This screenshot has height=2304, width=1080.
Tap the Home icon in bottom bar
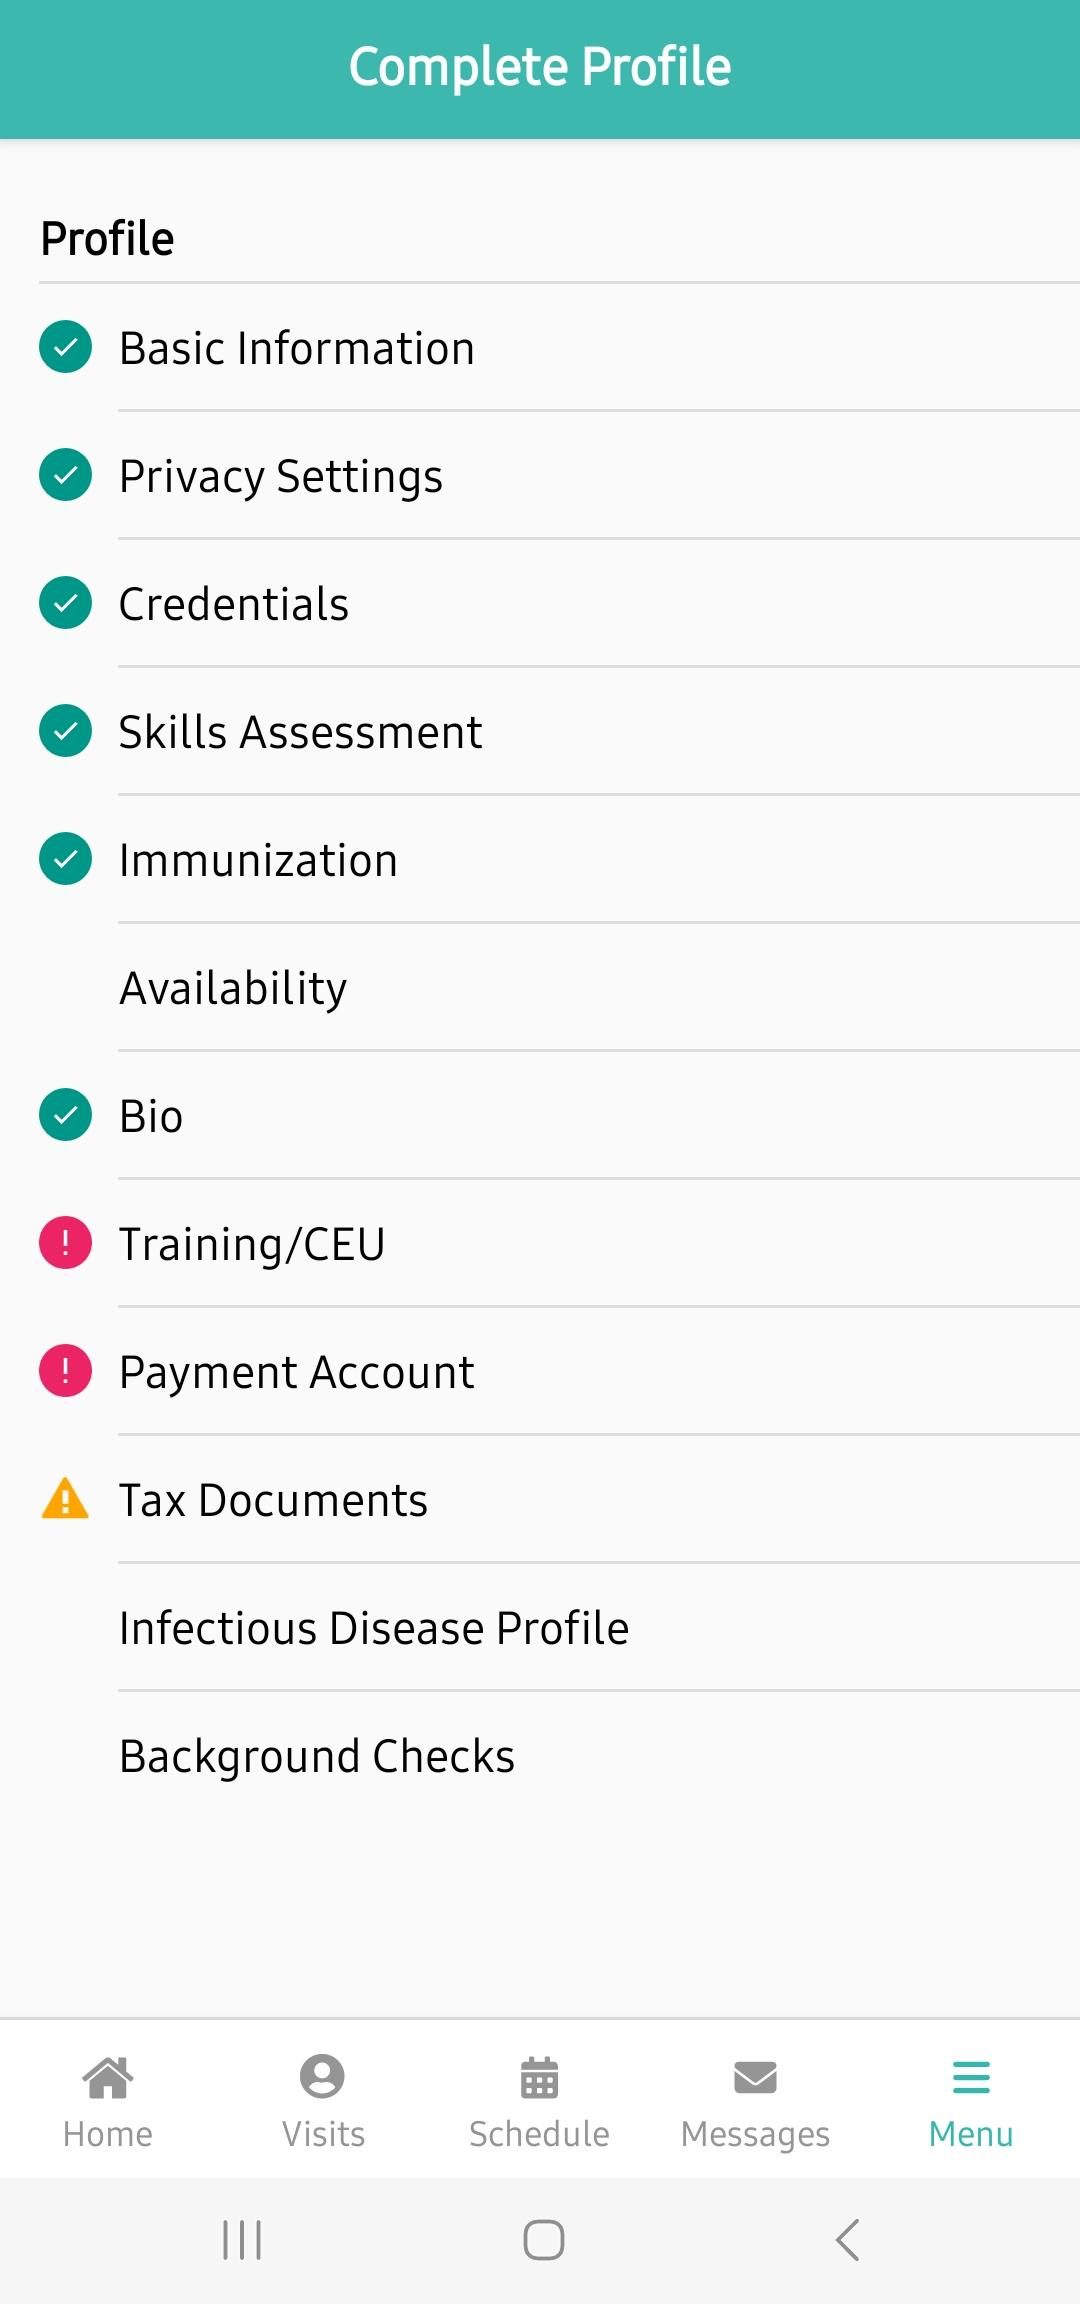coord(108,2077)
